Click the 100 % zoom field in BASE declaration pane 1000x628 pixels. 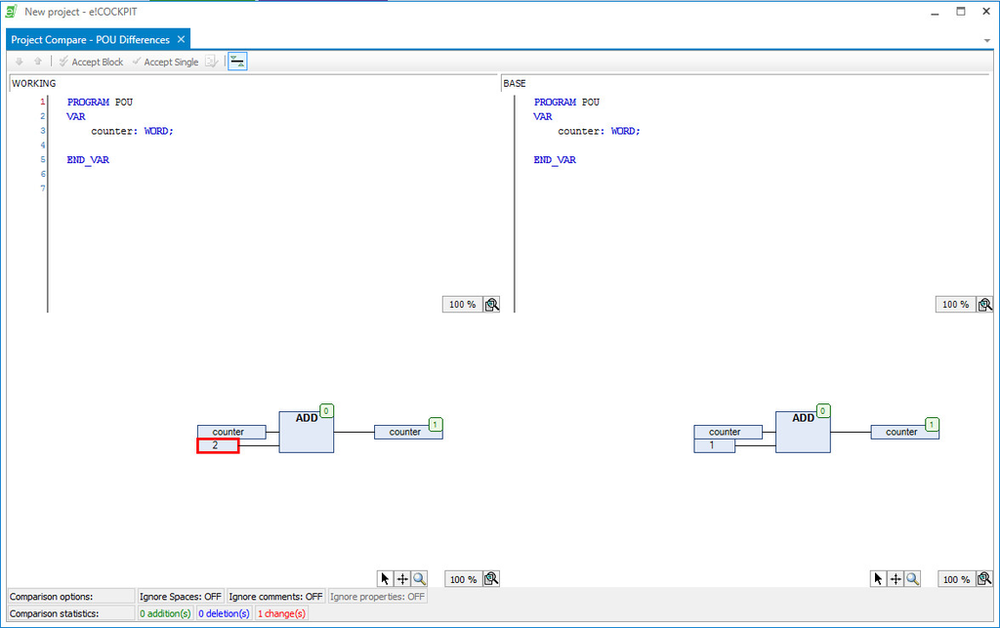click(955, 305)
